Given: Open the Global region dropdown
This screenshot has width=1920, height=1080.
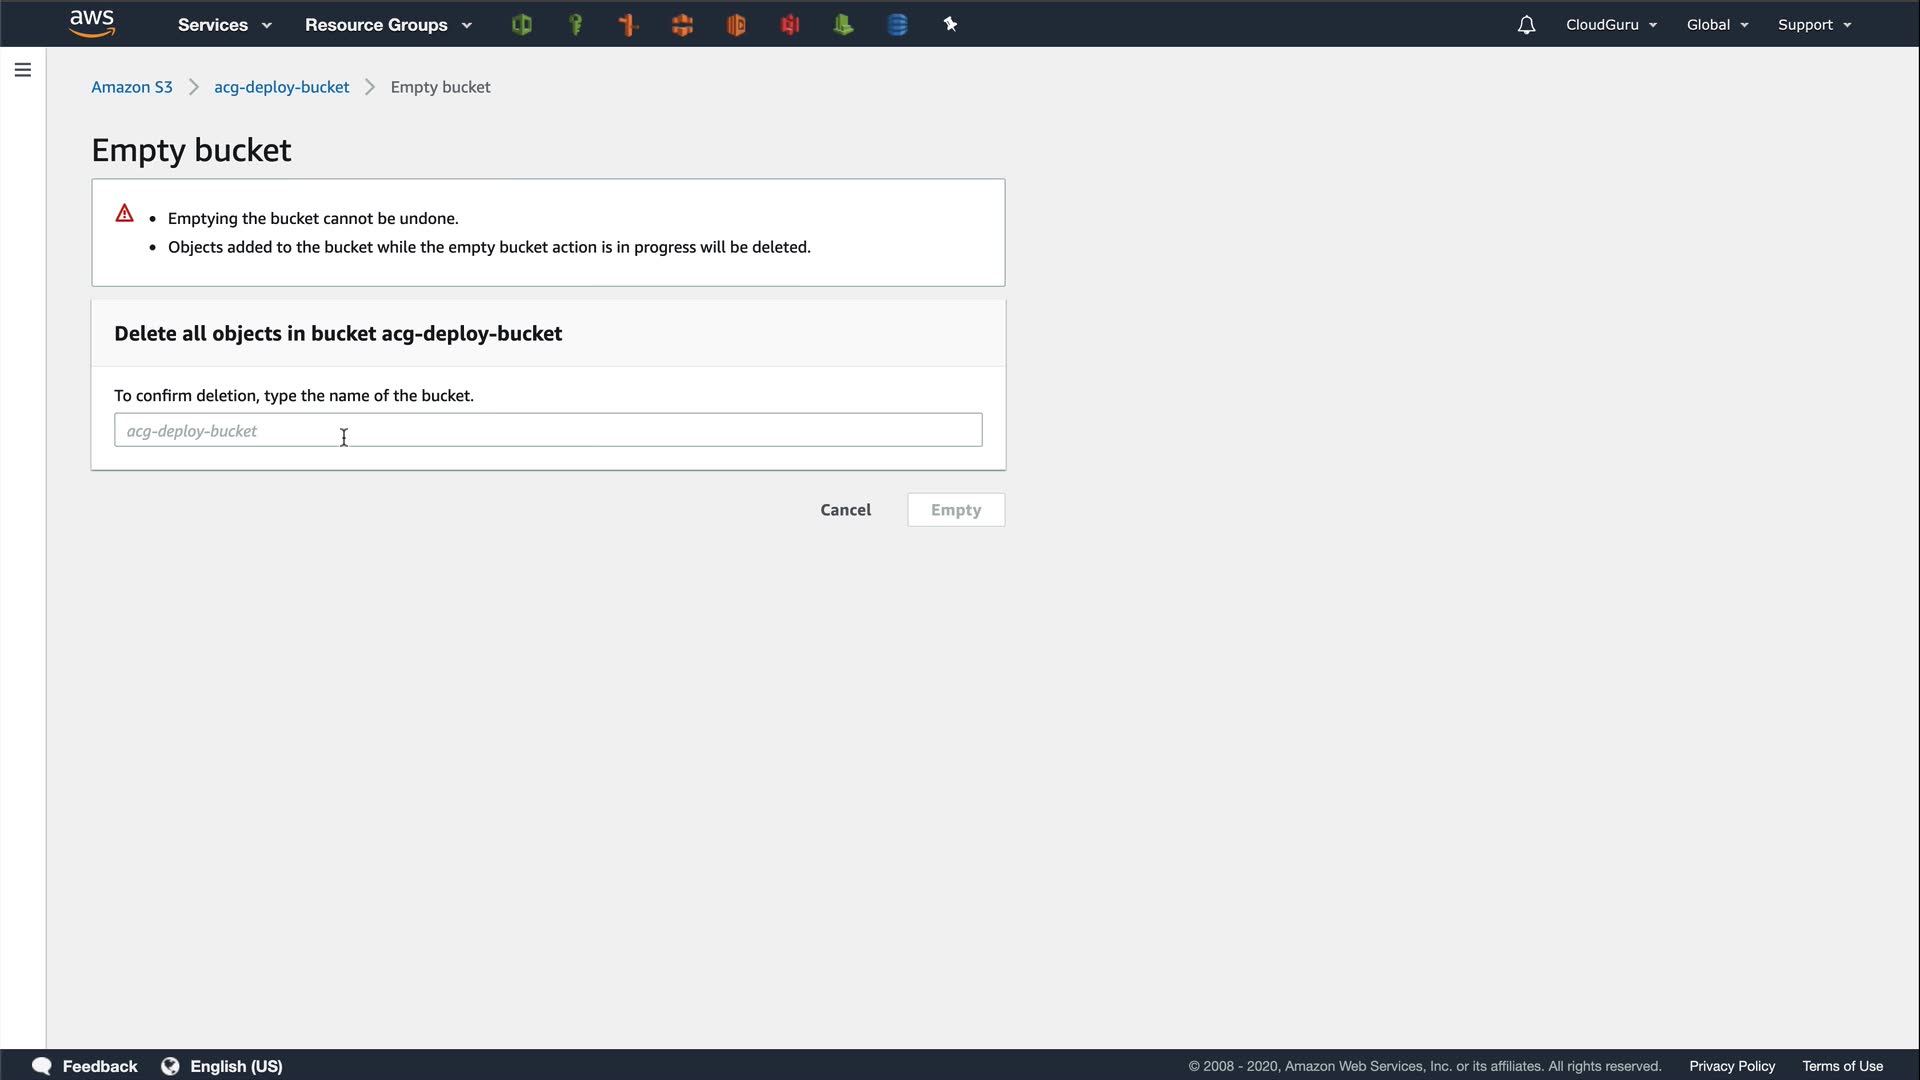Looking at the screenshot, I should 1717,25.
